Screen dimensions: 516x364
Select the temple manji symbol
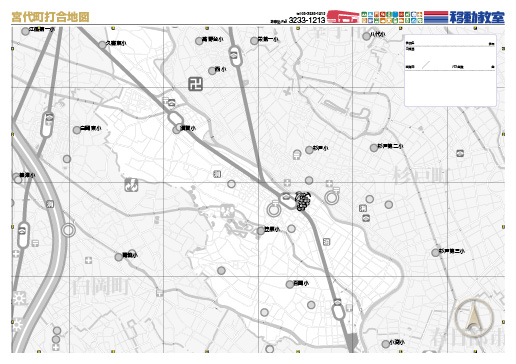pos(195,84)
